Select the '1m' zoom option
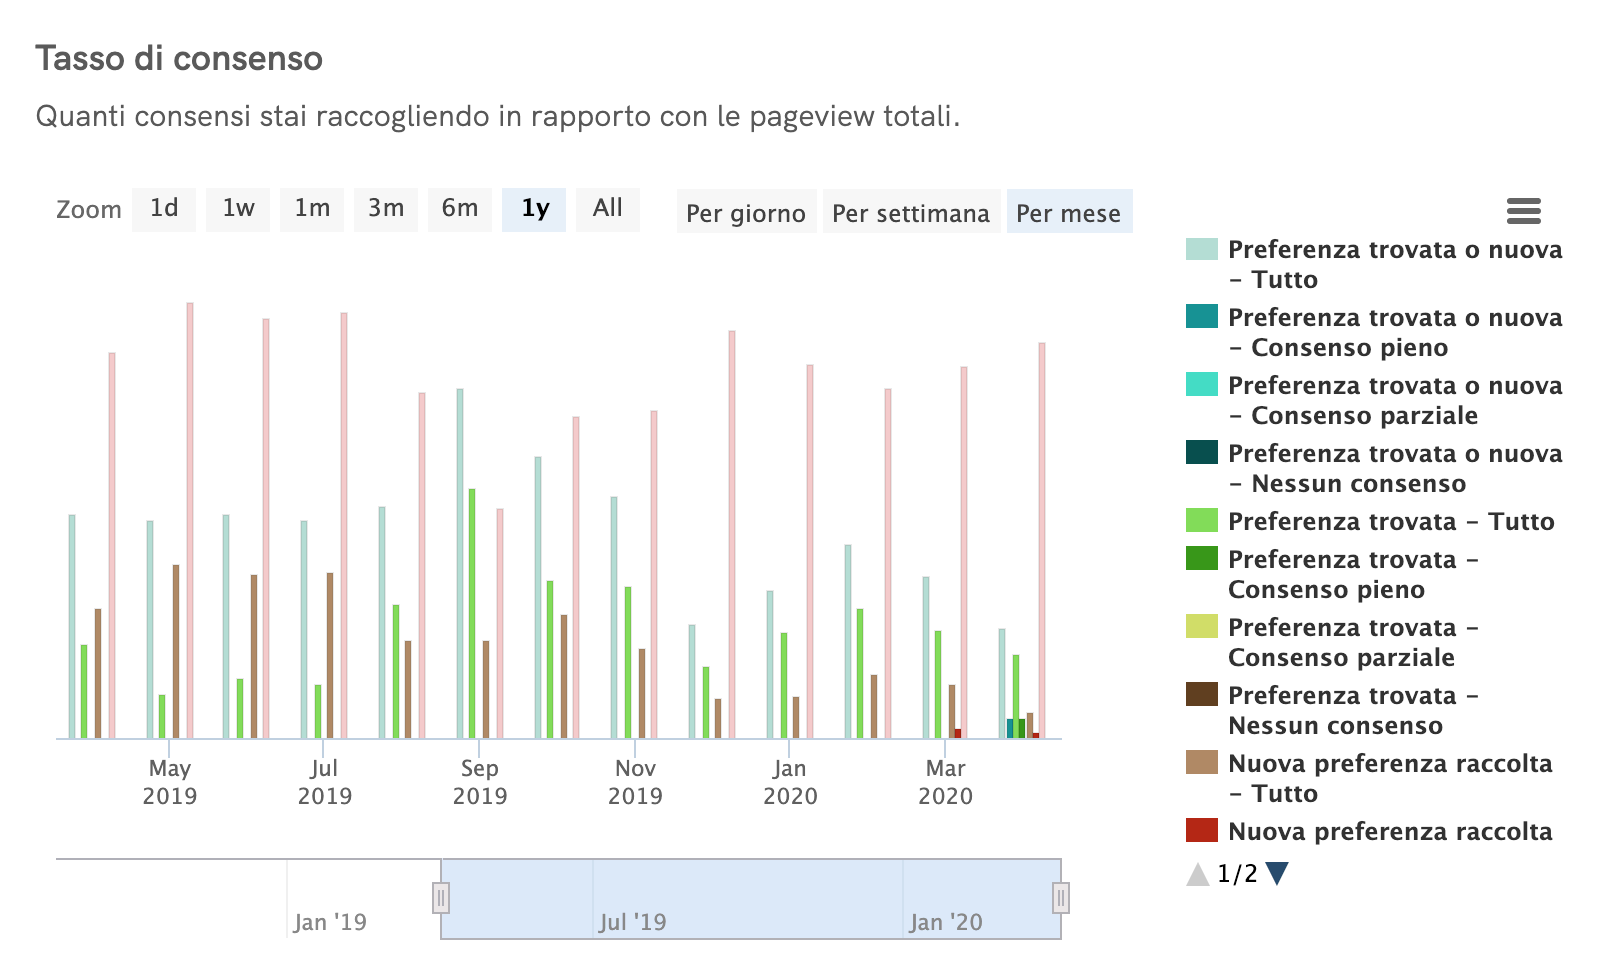The height and width of the screenshot is (980, 1600). tap(311, 209)
